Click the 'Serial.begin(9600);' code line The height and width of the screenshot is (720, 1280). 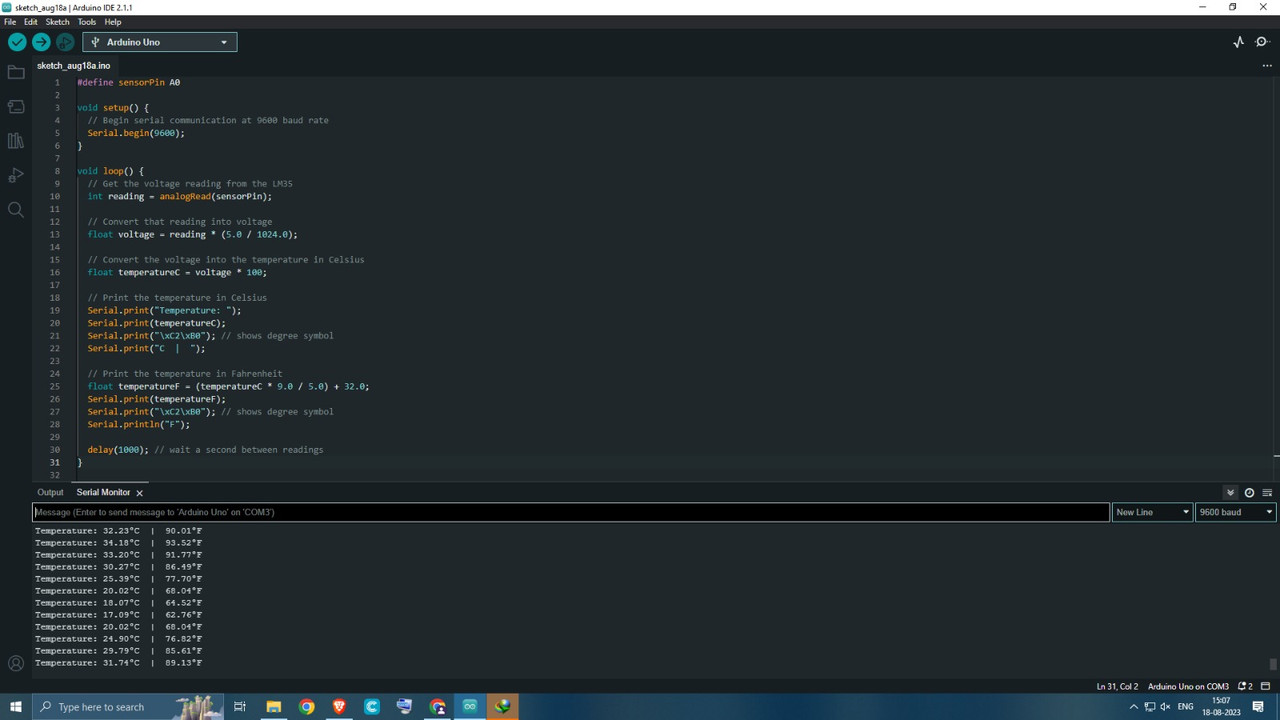coord(136,133)
